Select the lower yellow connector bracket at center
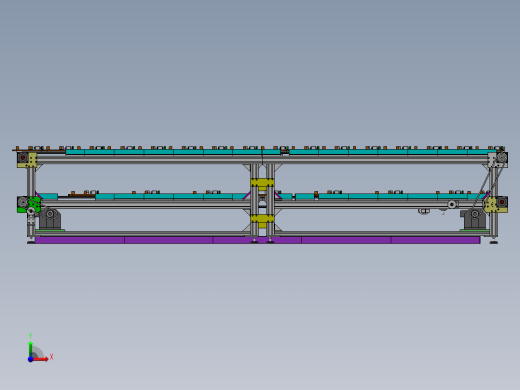 point(262,219)
